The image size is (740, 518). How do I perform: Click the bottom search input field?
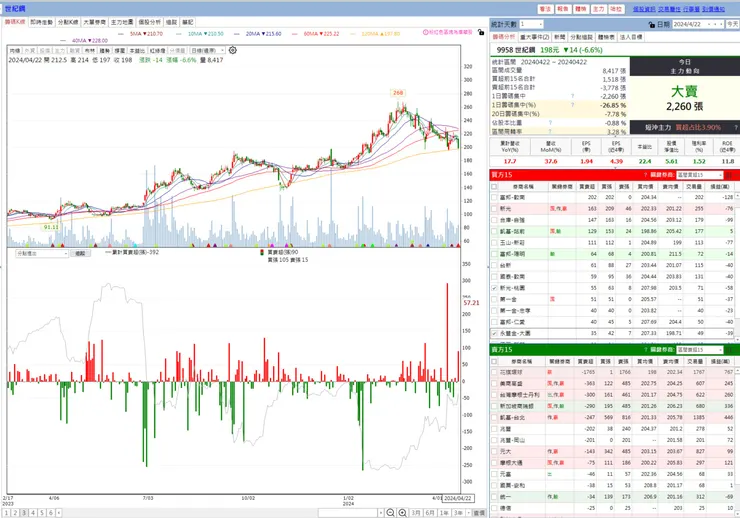pos(348,513)
